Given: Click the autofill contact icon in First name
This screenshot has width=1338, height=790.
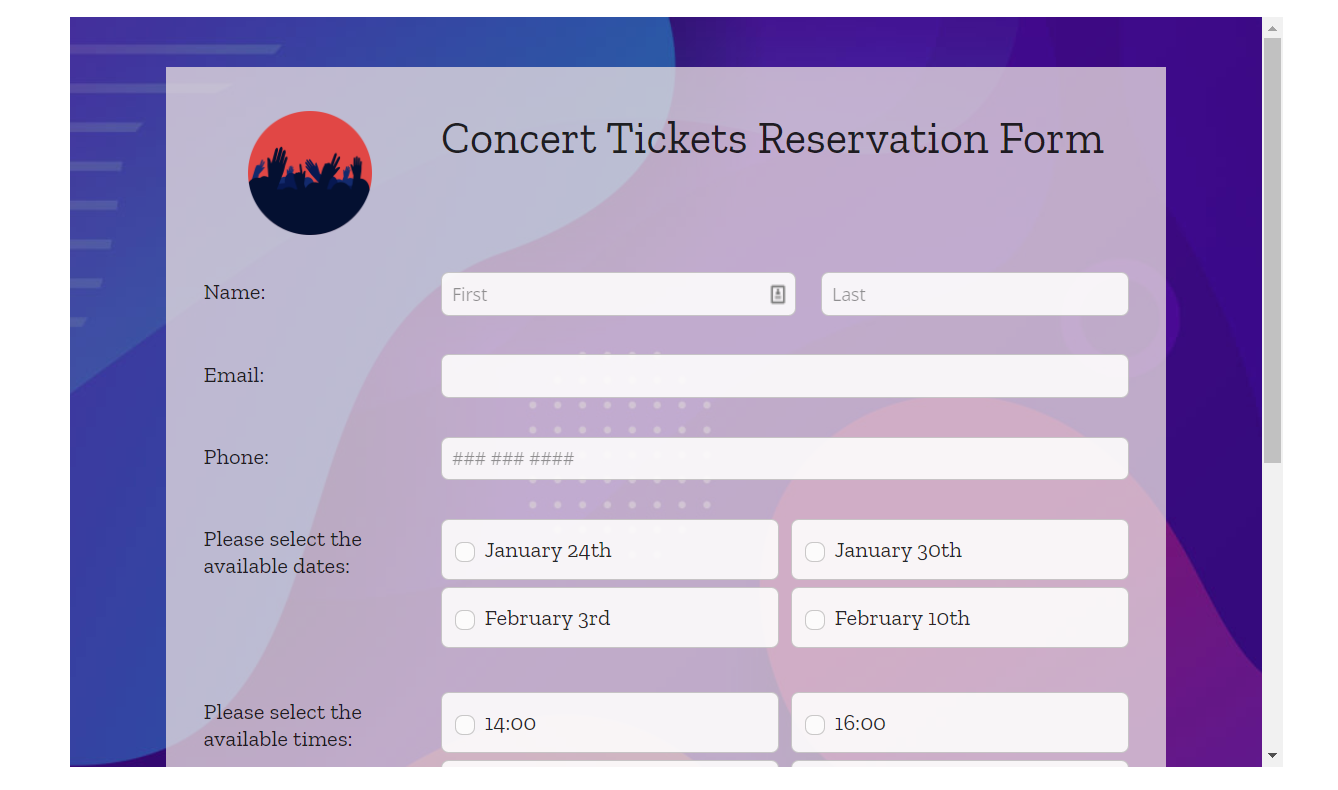Looking at the screenshot, I should 778,294.
